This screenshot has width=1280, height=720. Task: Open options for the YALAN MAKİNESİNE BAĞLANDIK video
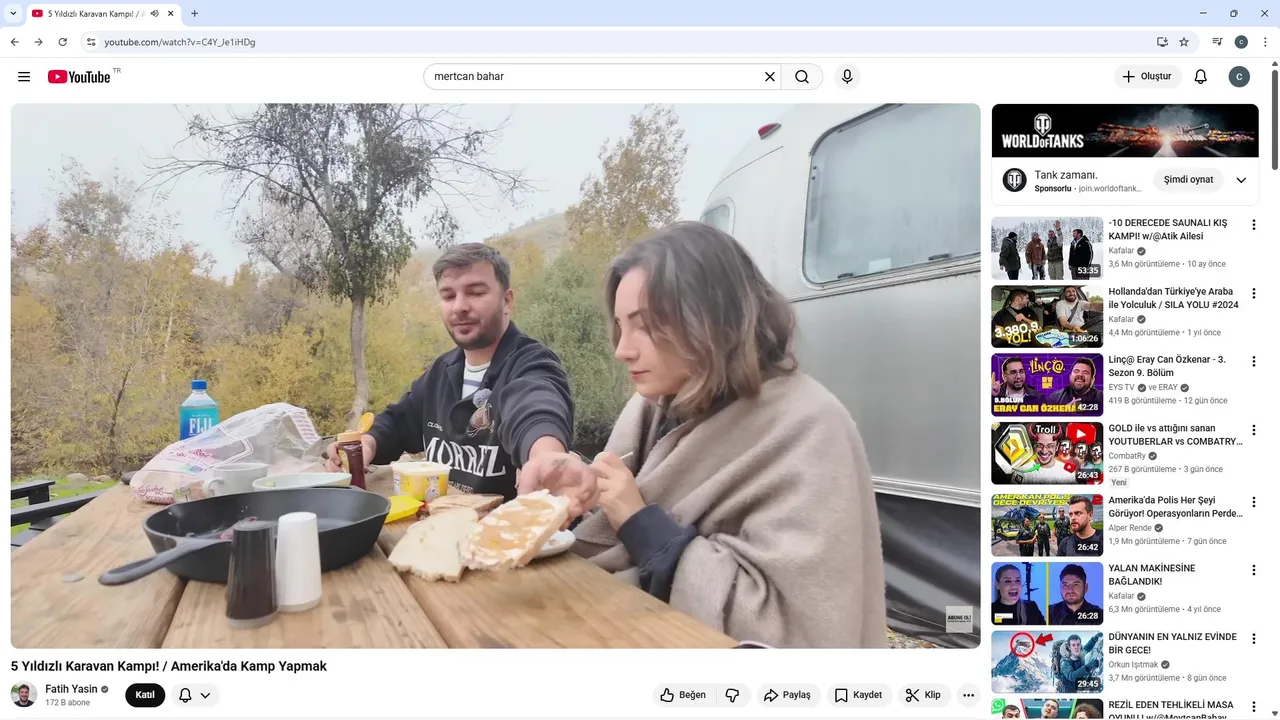tap(1254, 570)
